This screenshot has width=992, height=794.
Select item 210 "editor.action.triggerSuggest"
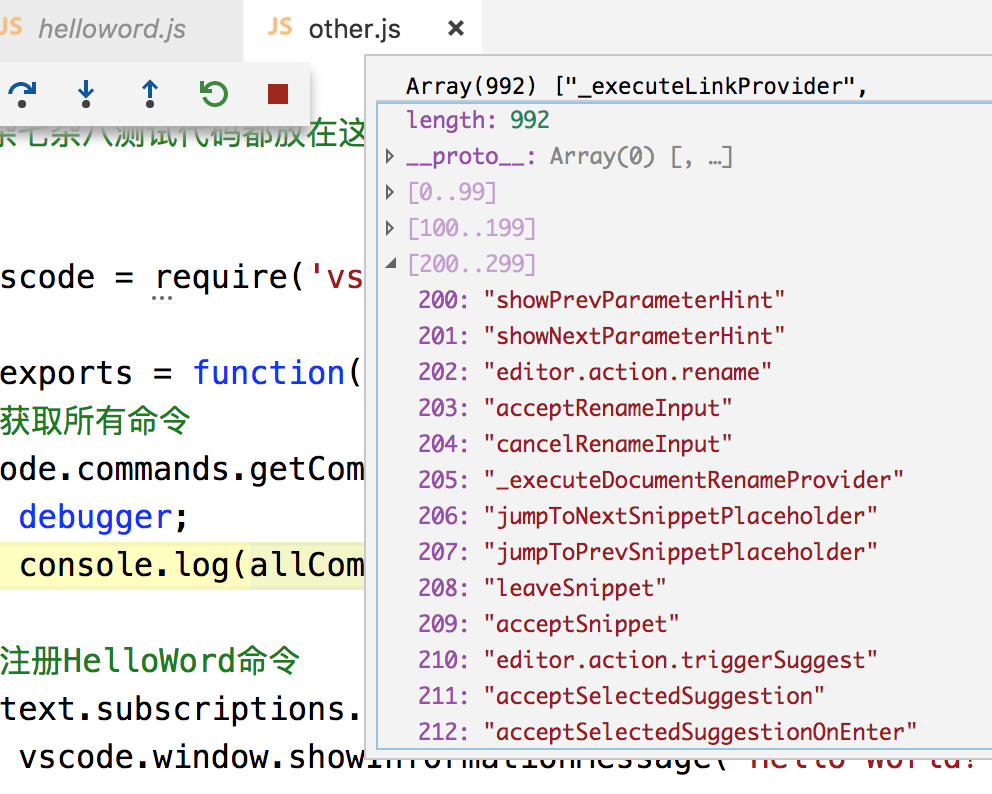coord(648,660)
